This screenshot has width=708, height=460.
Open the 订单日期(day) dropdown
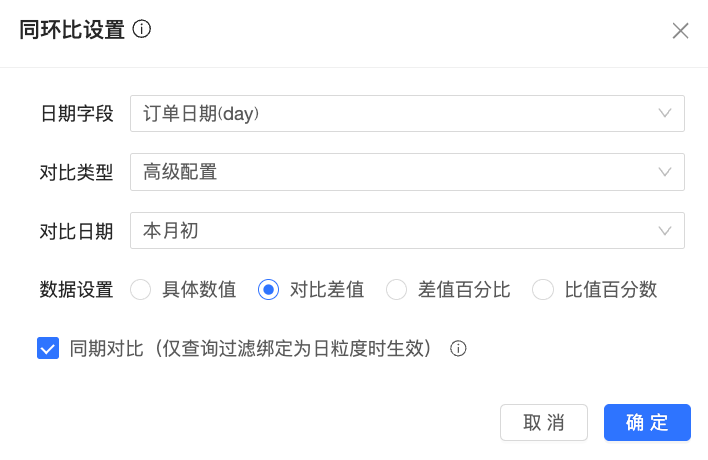pos(400,114)
